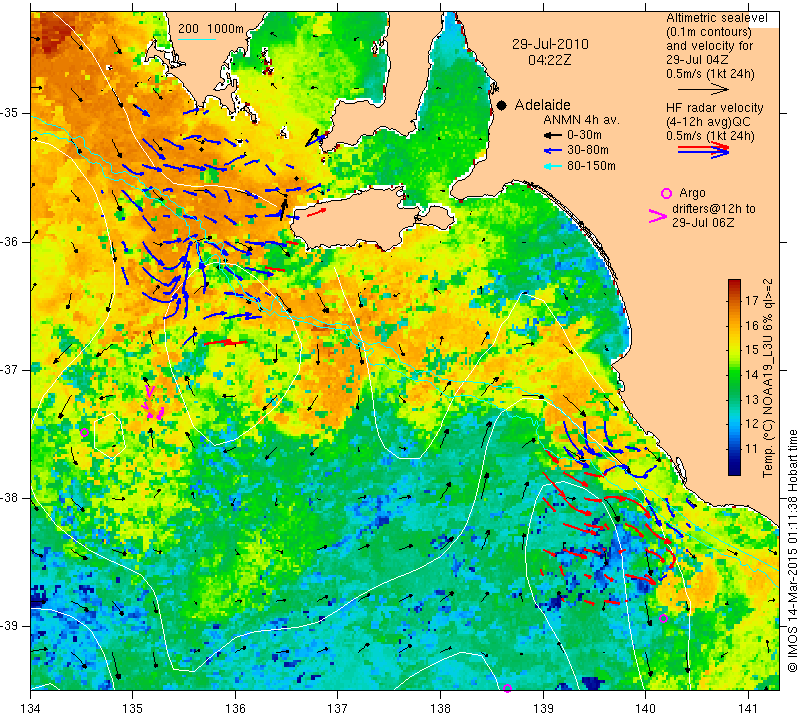Click the '141' longitude axis label

(x=748, y=709)
